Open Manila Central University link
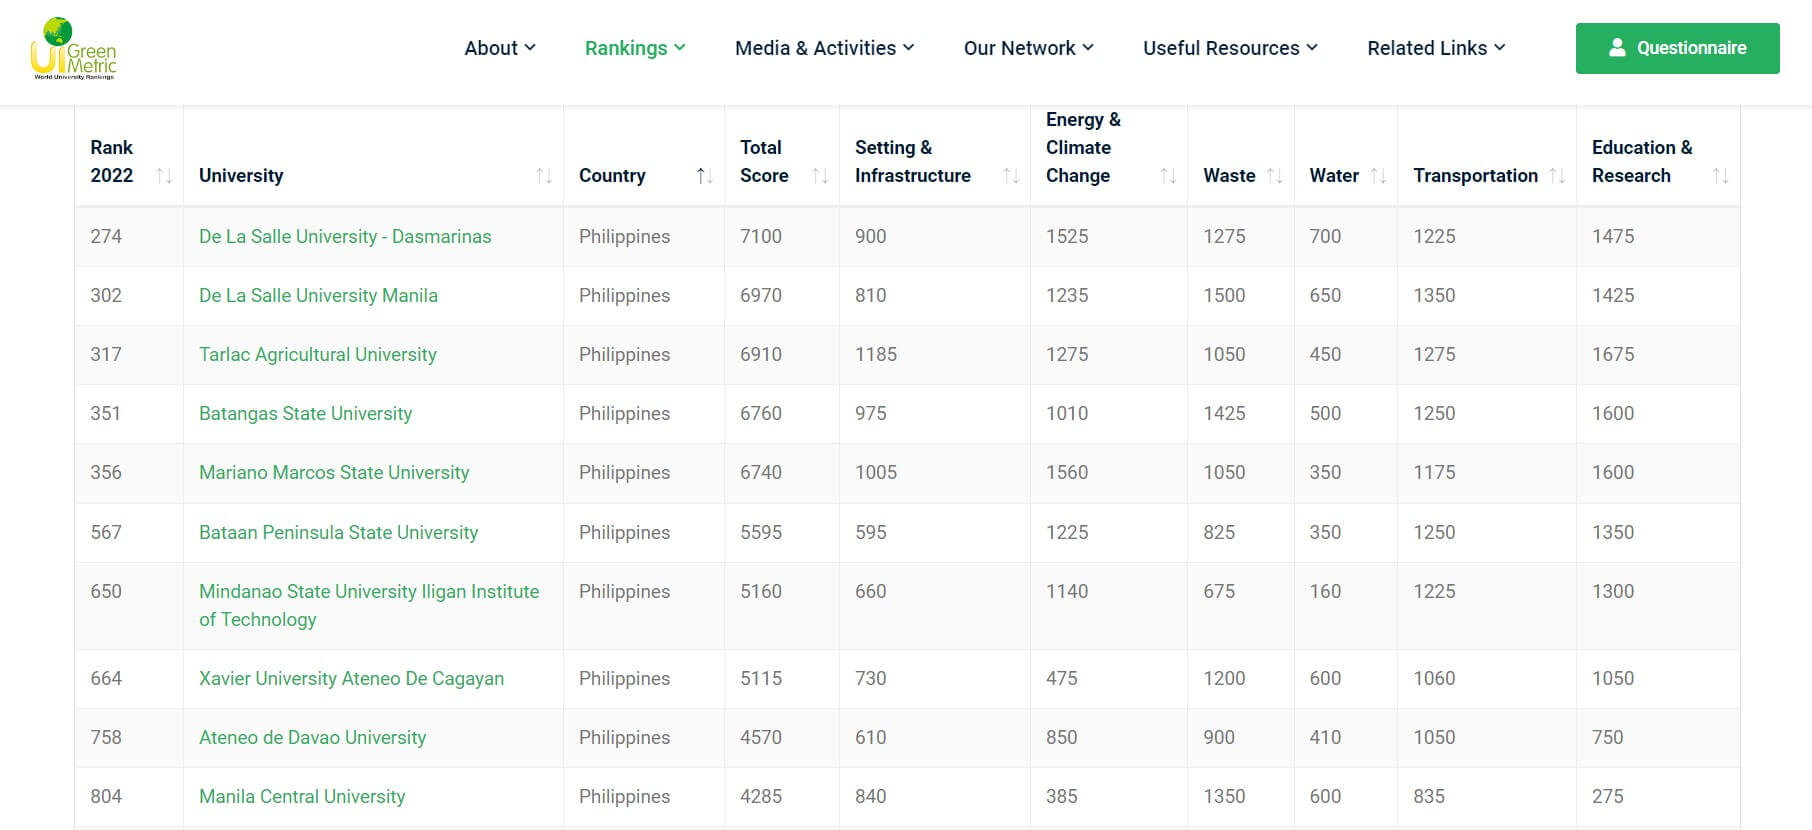This screenshot has width=1812, height=830. coord(302,796)
